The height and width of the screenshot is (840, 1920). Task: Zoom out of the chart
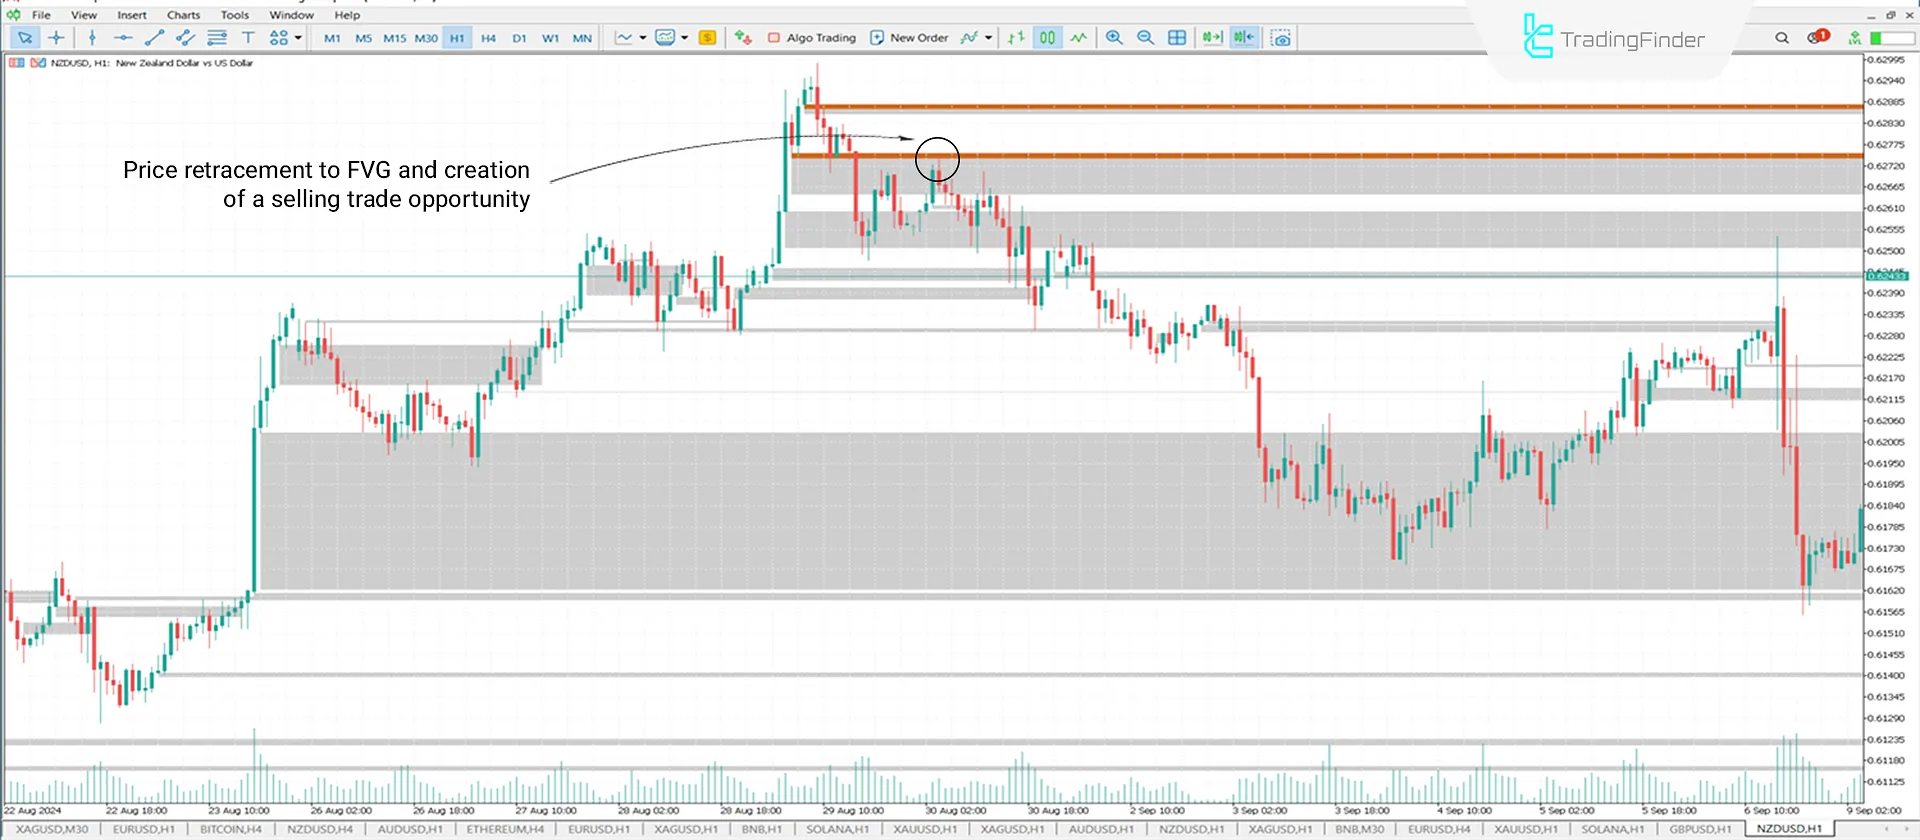tap(1145, 38)
